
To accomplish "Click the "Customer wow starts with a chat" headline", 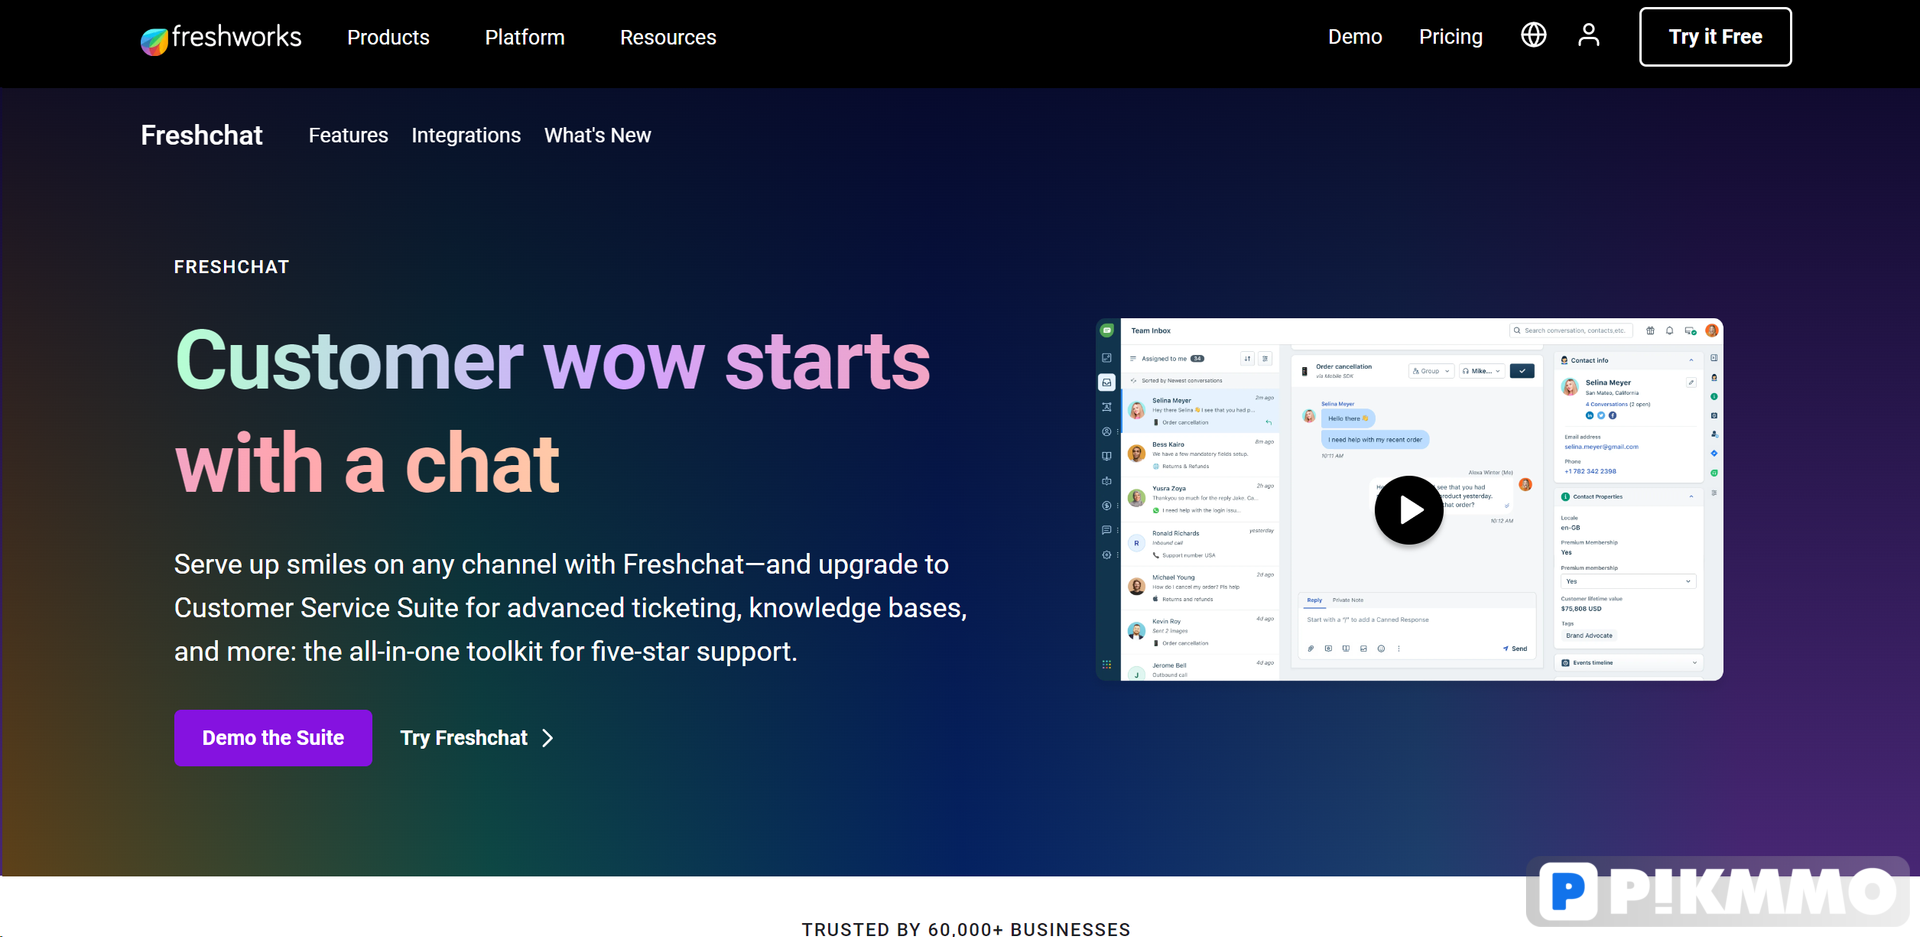I will click(552, 411).
